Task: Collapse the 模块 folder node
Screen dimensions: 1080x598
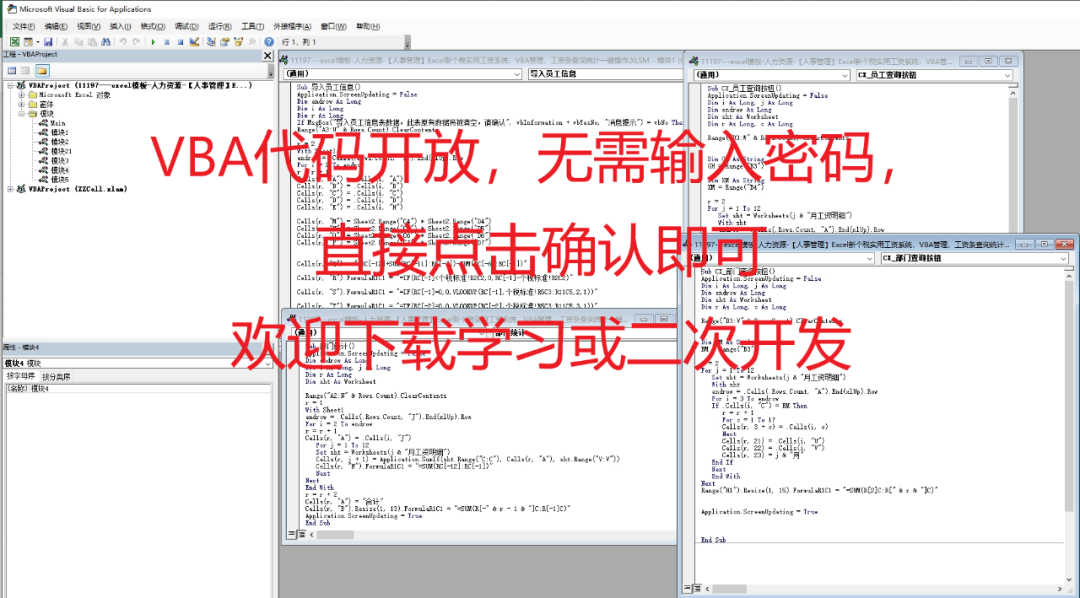Action: coord(21,114)
